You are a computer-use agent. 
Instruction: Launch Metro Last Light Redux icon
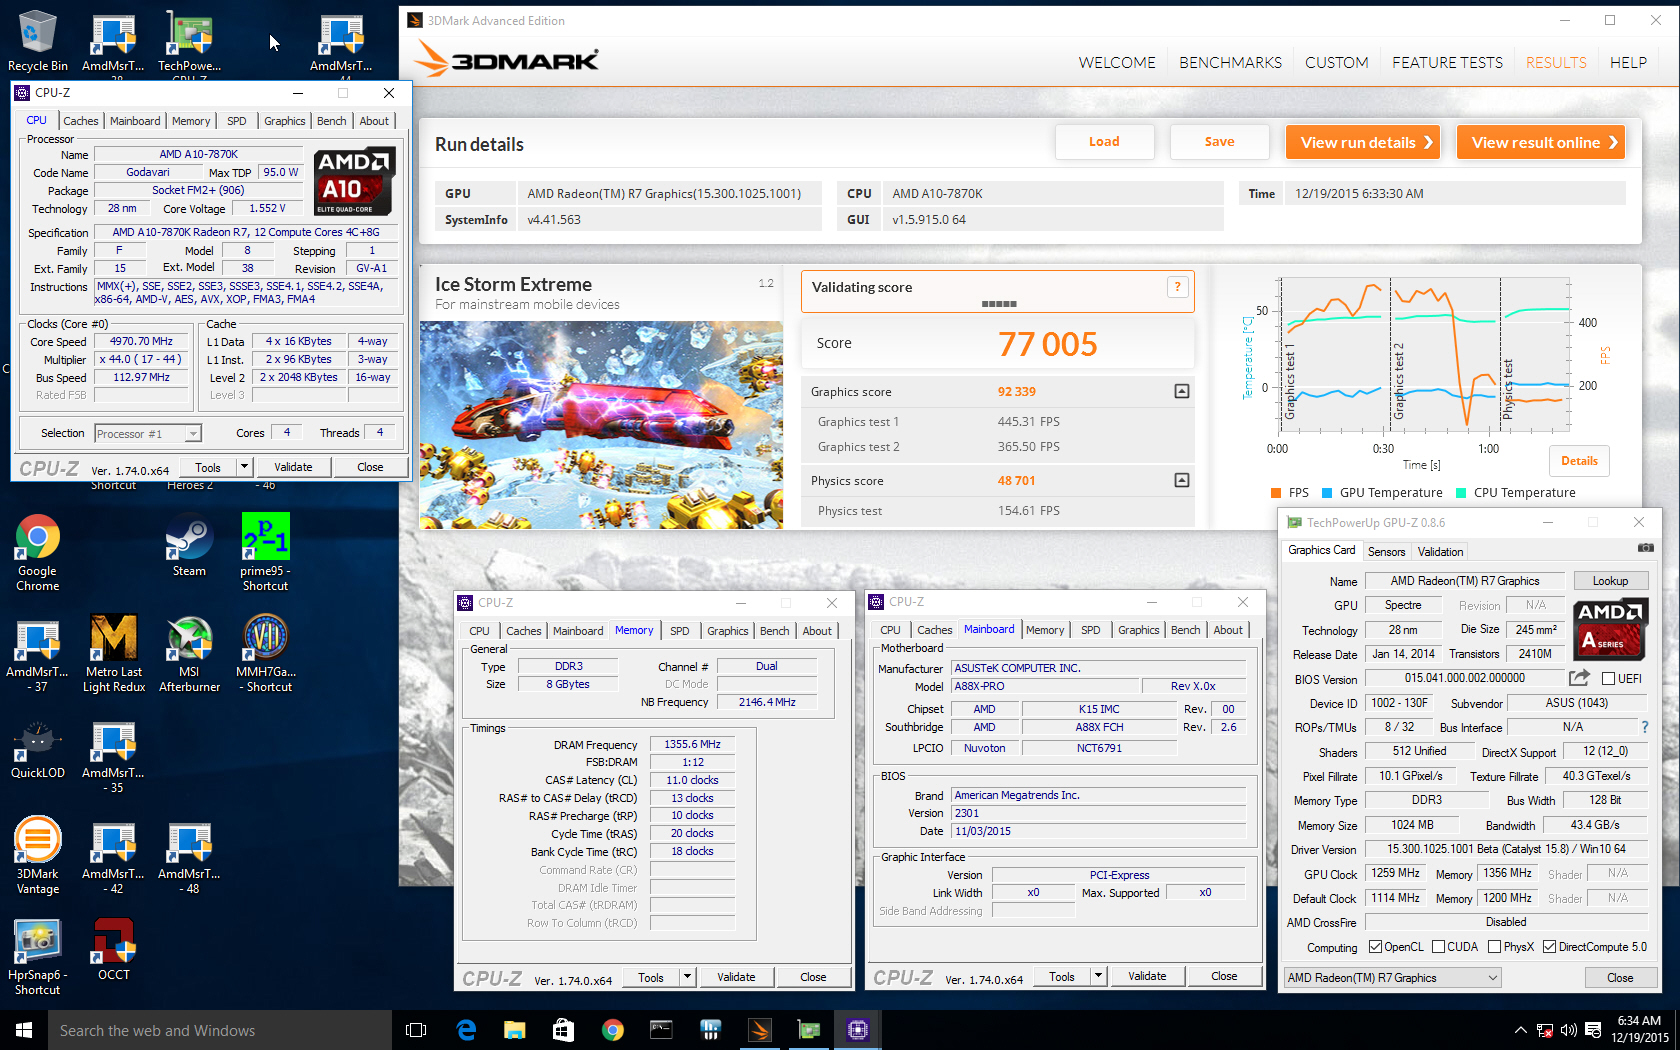pos(113,654)
